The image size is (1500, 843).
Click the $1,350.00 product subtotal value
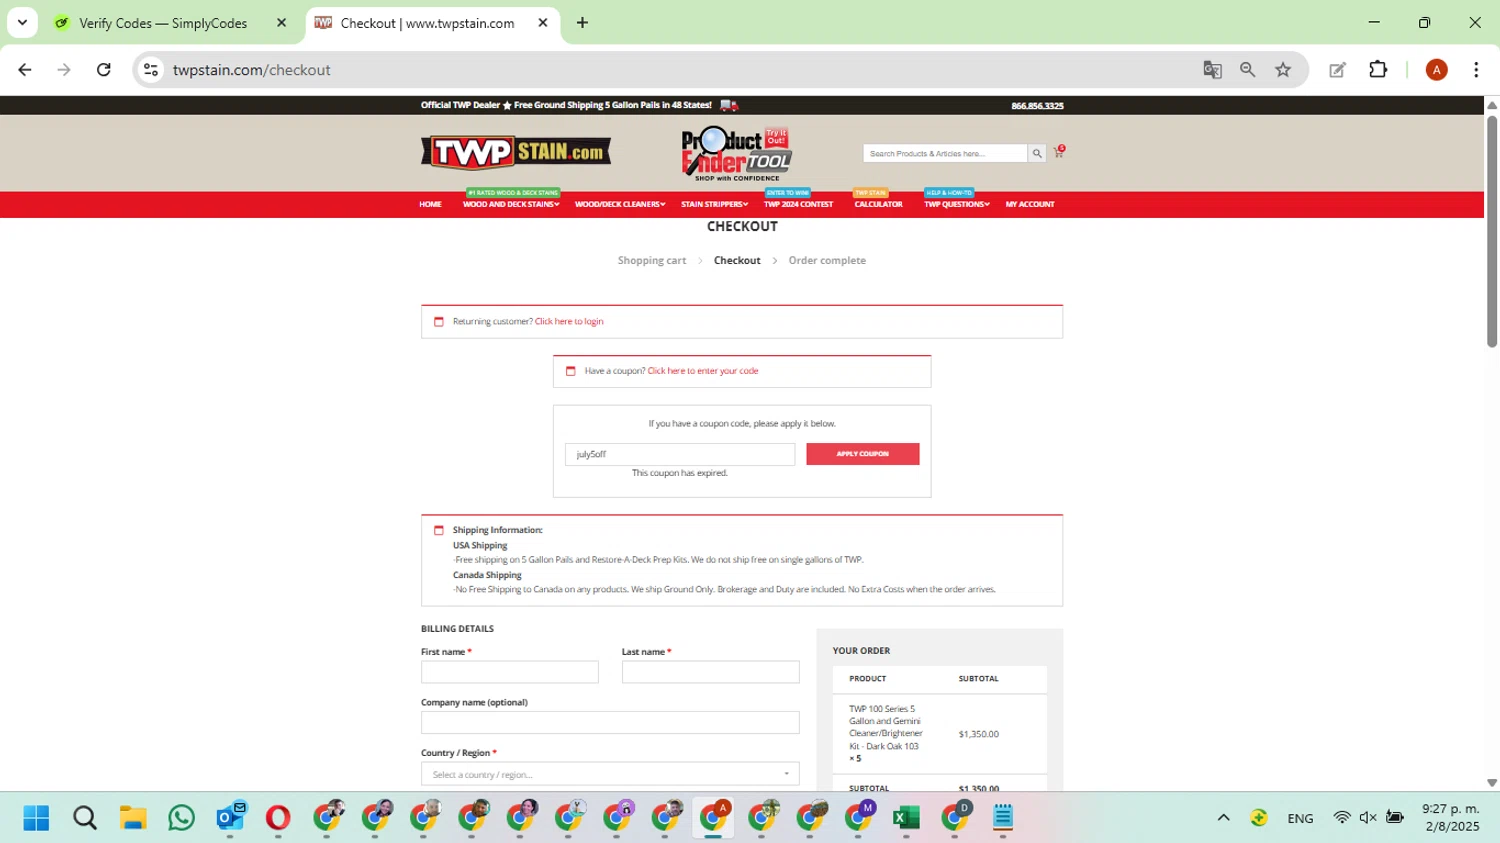pyautogui.click(x=979, y=734)
